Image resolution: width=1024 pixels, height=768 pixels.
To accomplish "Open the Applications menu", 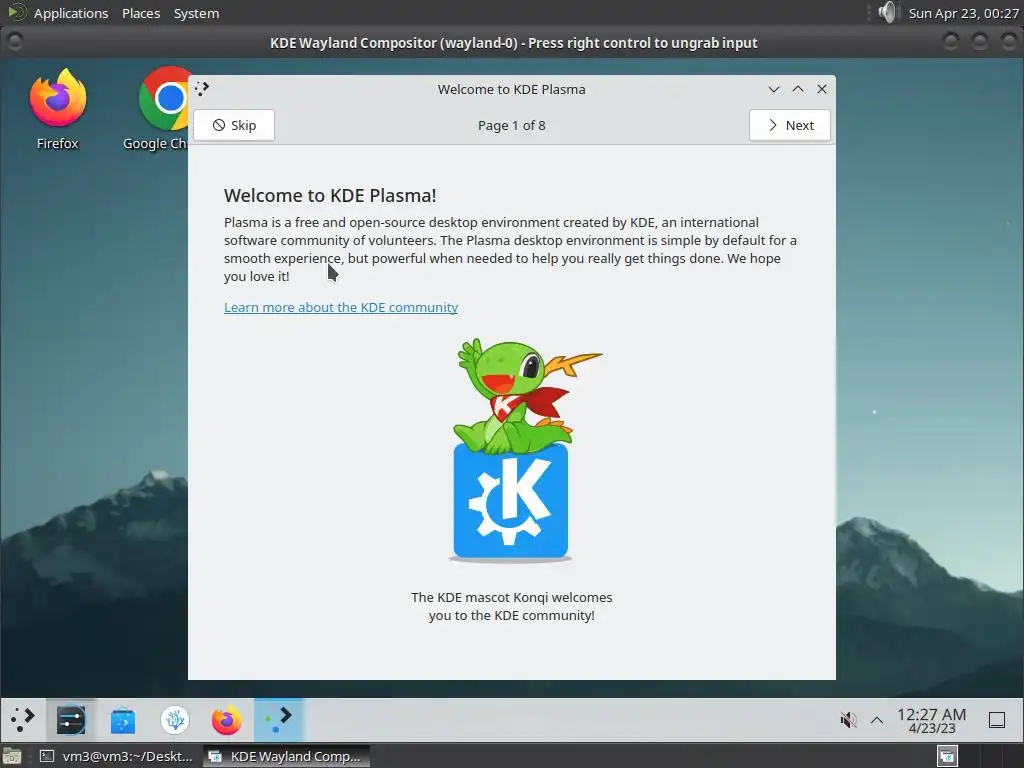I will [x=71, y=13].
